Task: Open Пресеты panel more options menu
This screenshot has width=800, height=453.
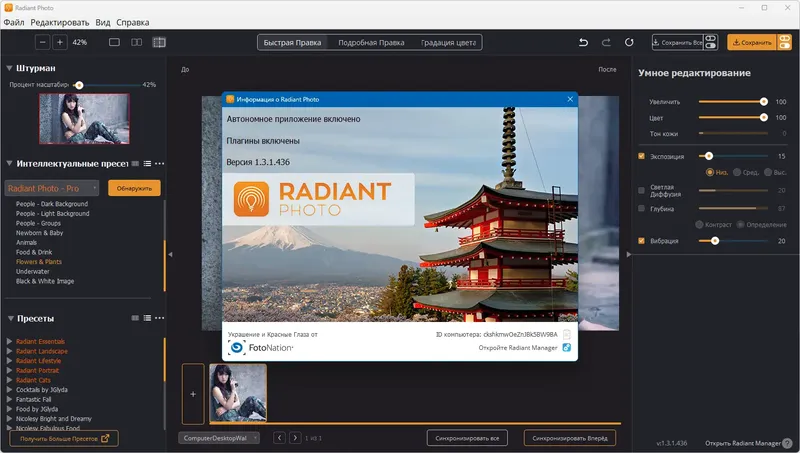Action: (160, 318)
